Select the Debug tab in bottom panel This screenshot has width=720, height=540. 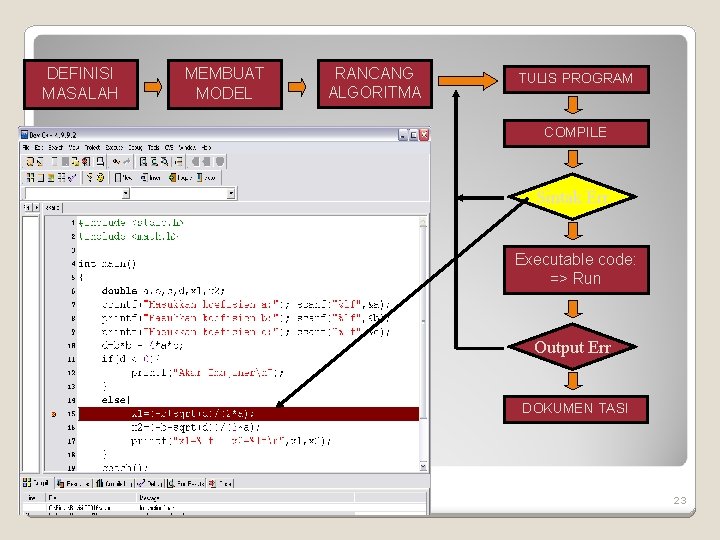150,483
